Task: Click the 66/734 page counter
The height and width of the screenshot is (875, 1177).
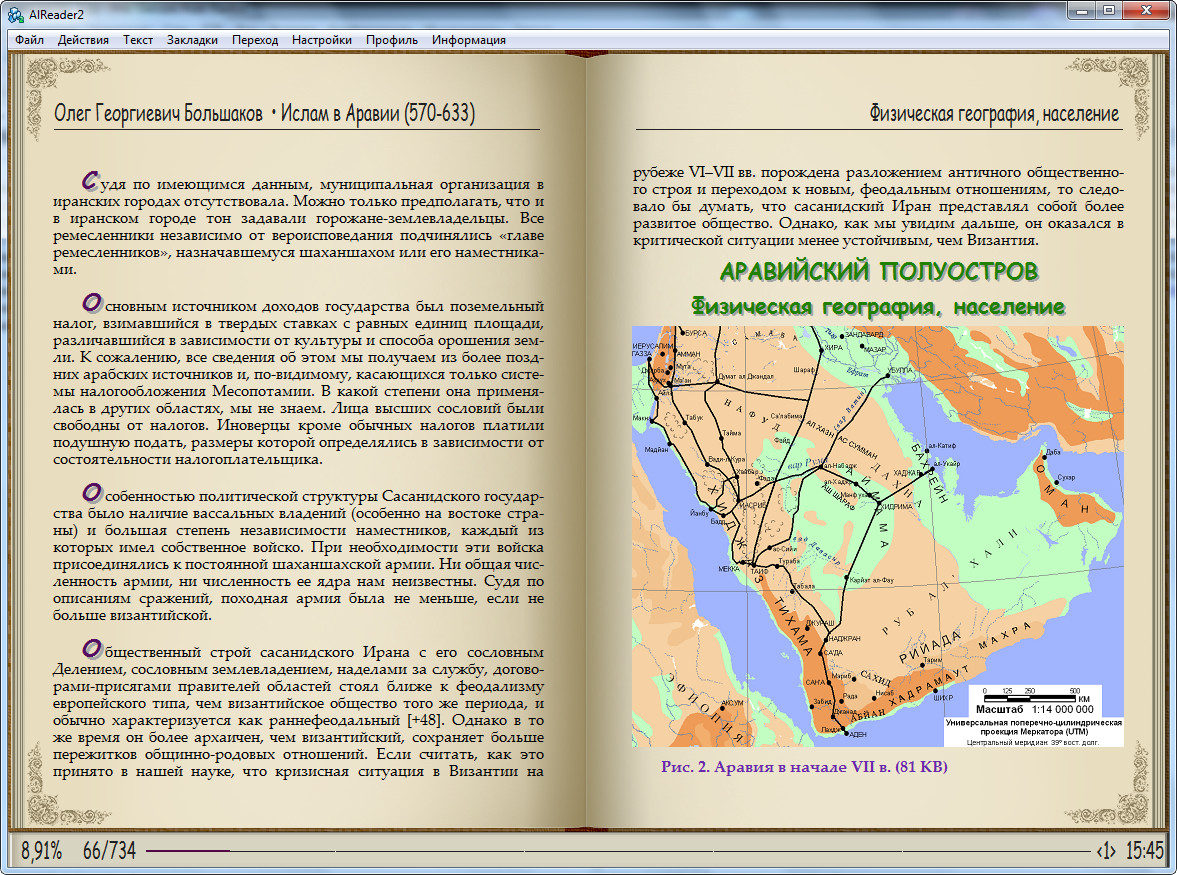Action: coord(109,851)
